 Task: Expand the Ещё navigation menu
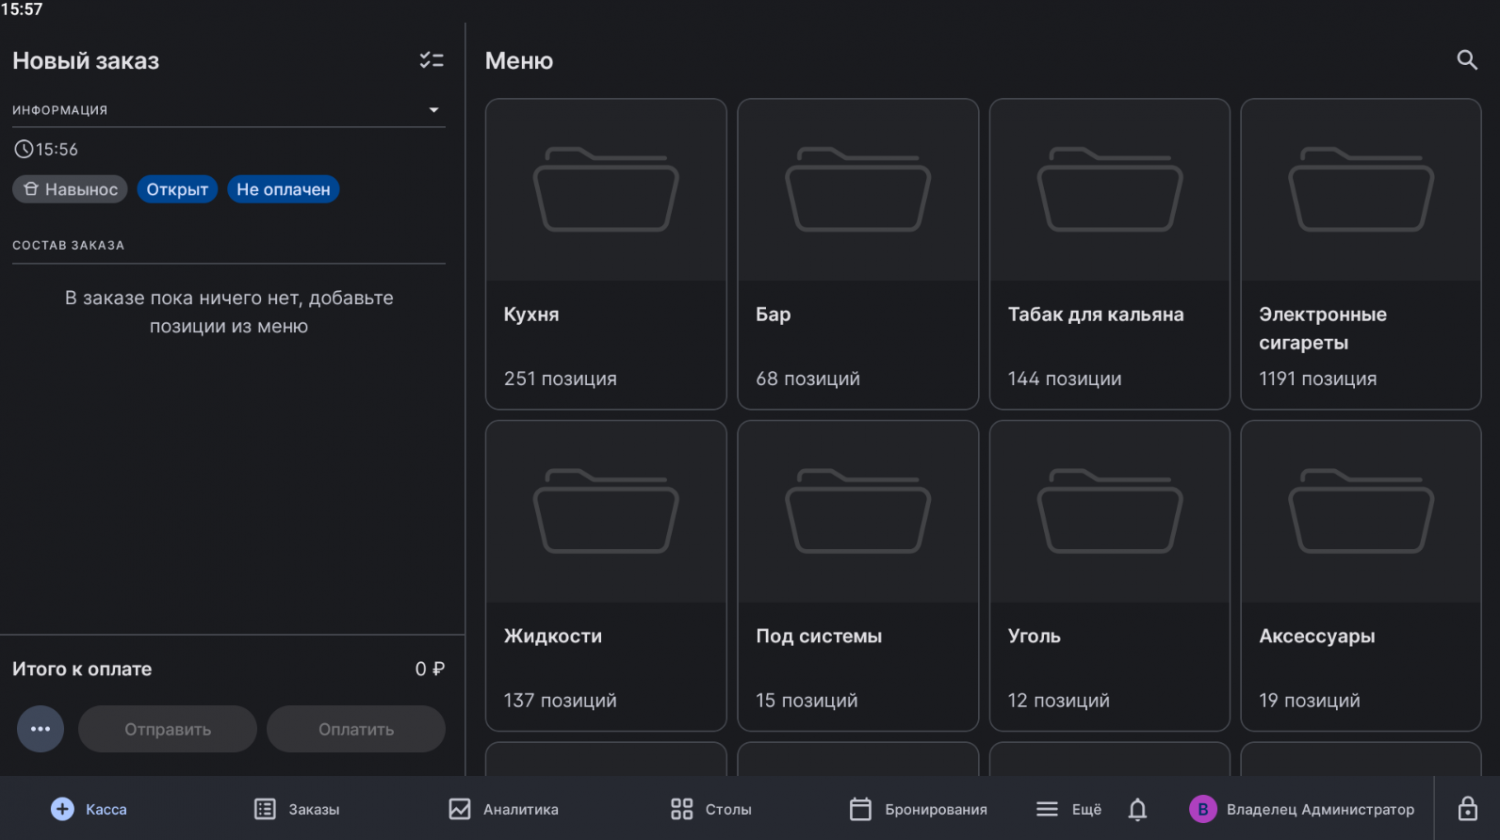(x=1069, y=809)
